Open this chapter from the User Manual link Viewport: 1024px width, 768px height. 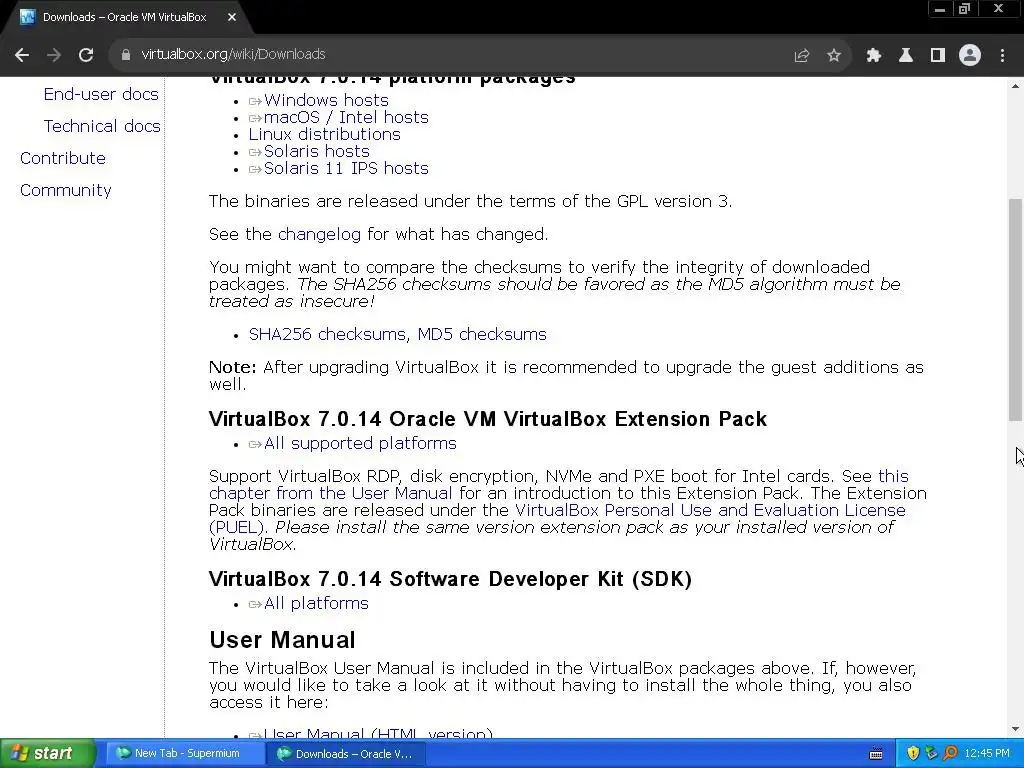[330, 492]
